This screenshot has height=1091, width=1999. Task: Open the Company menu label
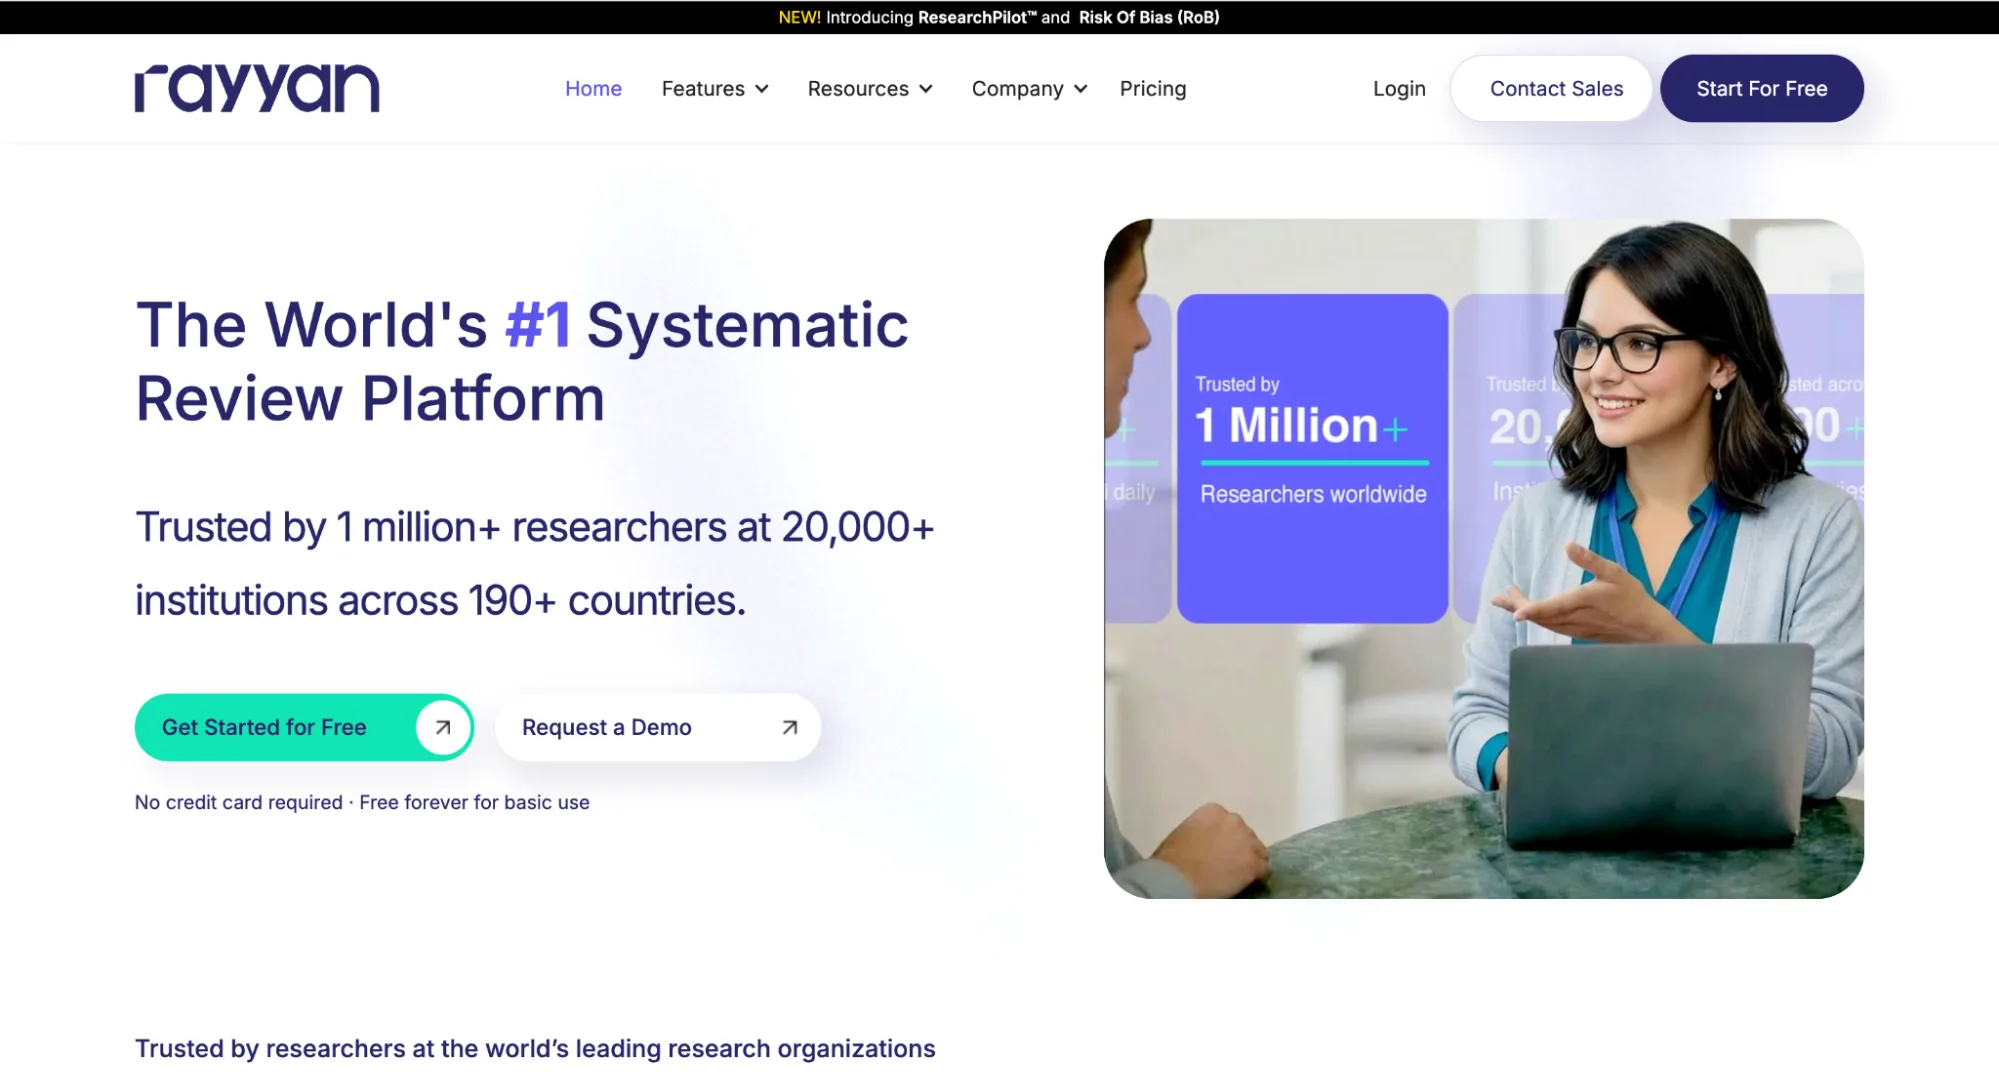pos(1017,88)
